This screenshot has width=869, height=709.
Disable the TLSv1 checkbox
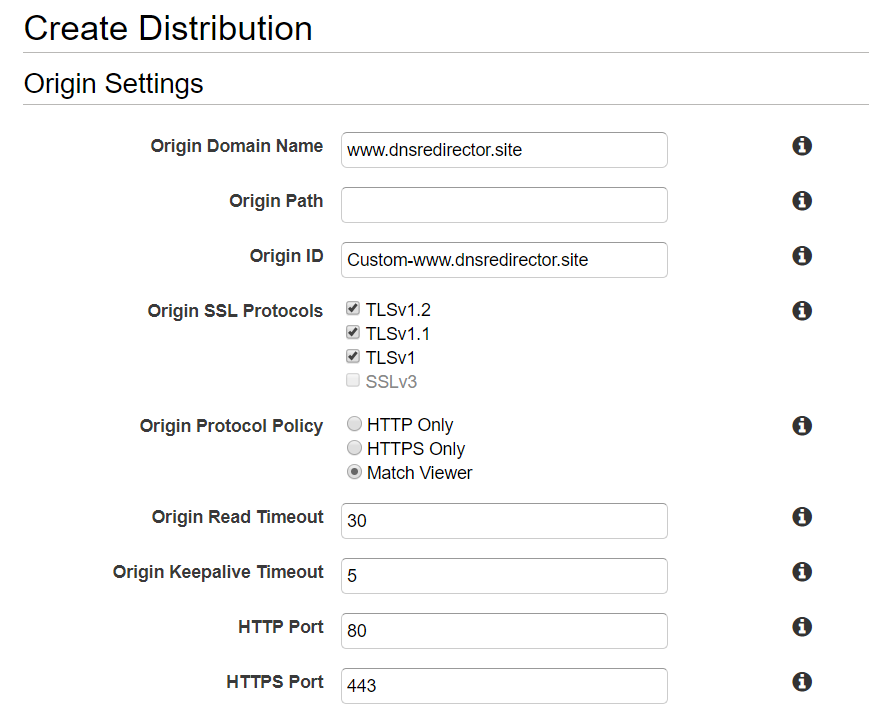[353, 357]
